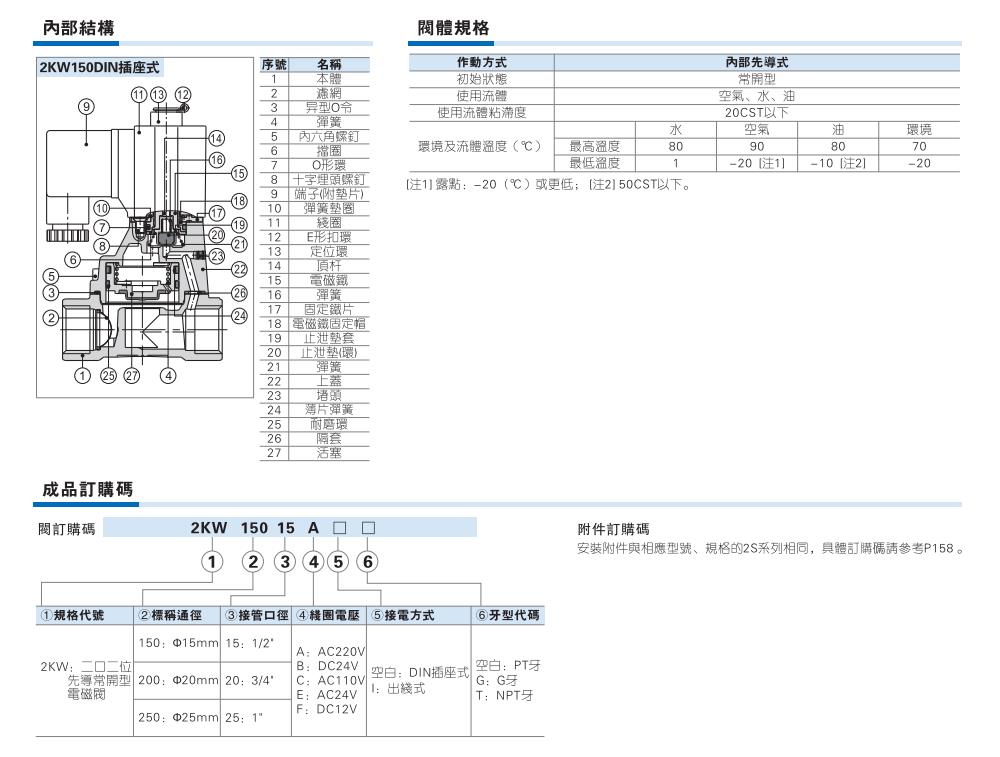Click the 閥體規格 section heading
Viewport: 1000px width, 757px height.
(x=453, y=28)
